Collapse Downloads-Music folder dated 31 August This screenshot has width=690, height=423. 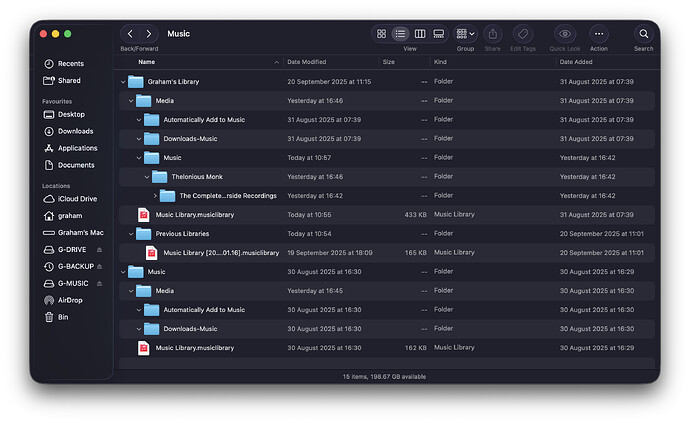coord(139,139)
